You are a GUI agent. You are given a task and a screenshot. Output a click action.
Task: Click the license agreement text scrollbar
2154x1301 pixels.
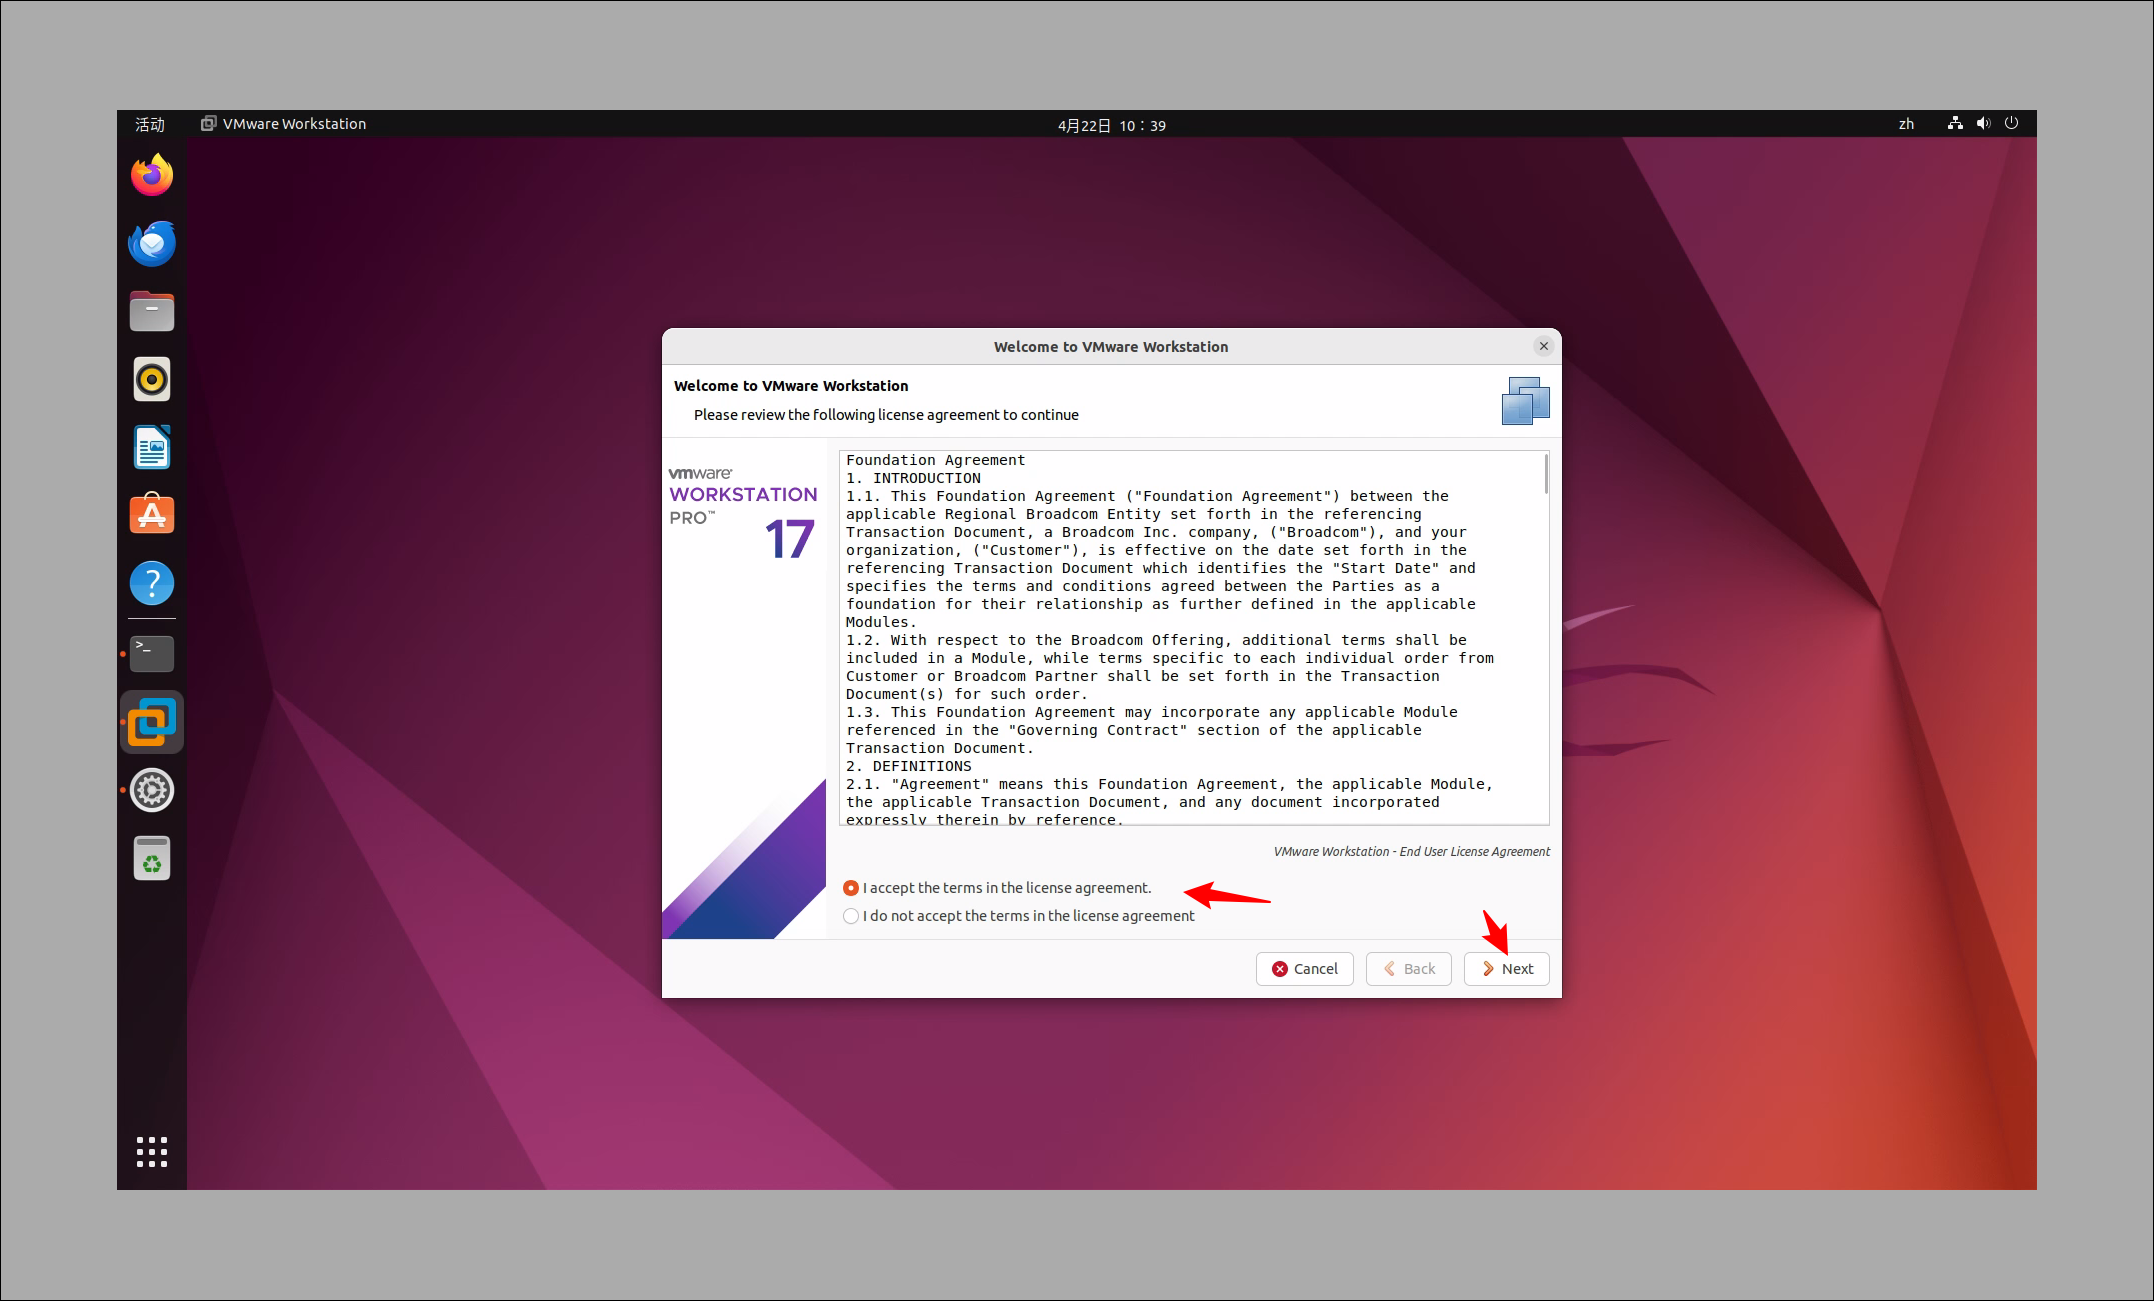(1546, 474)
